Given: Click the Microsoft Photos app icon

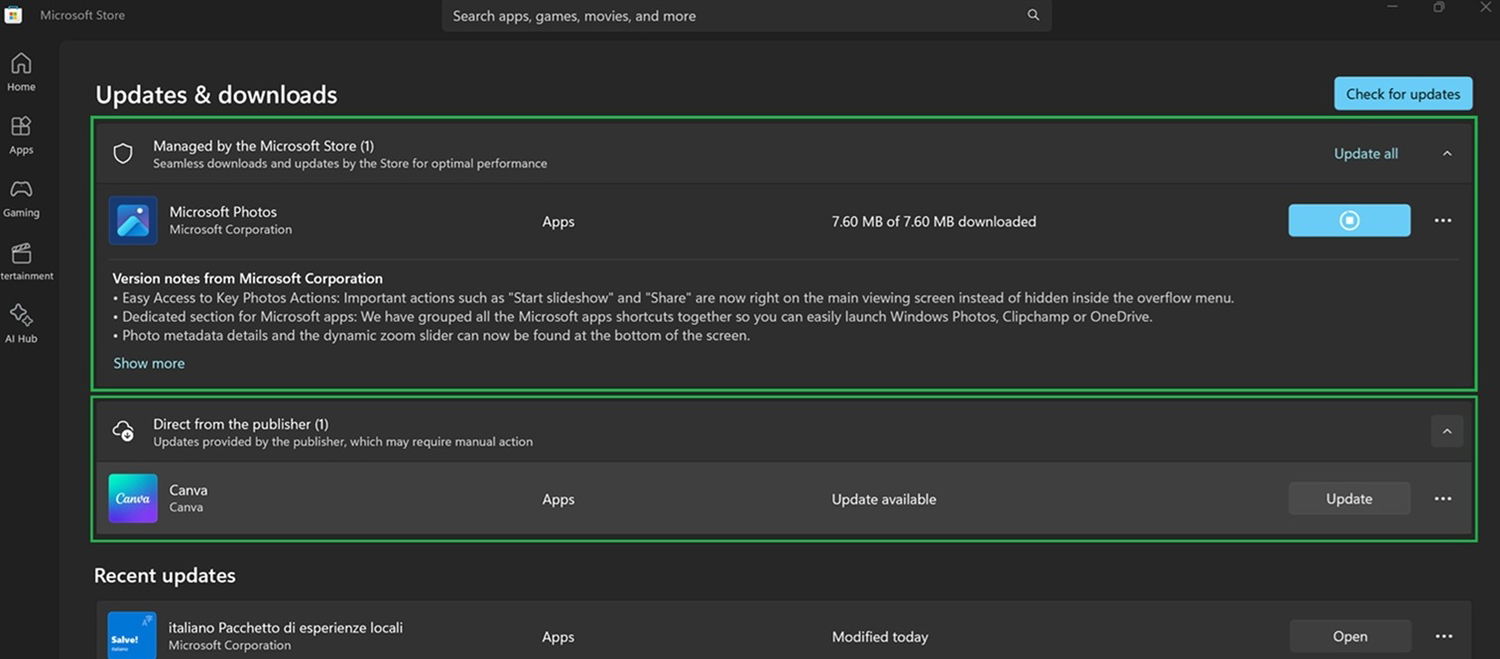Looking at the screenshot, I should click(132, 220).
